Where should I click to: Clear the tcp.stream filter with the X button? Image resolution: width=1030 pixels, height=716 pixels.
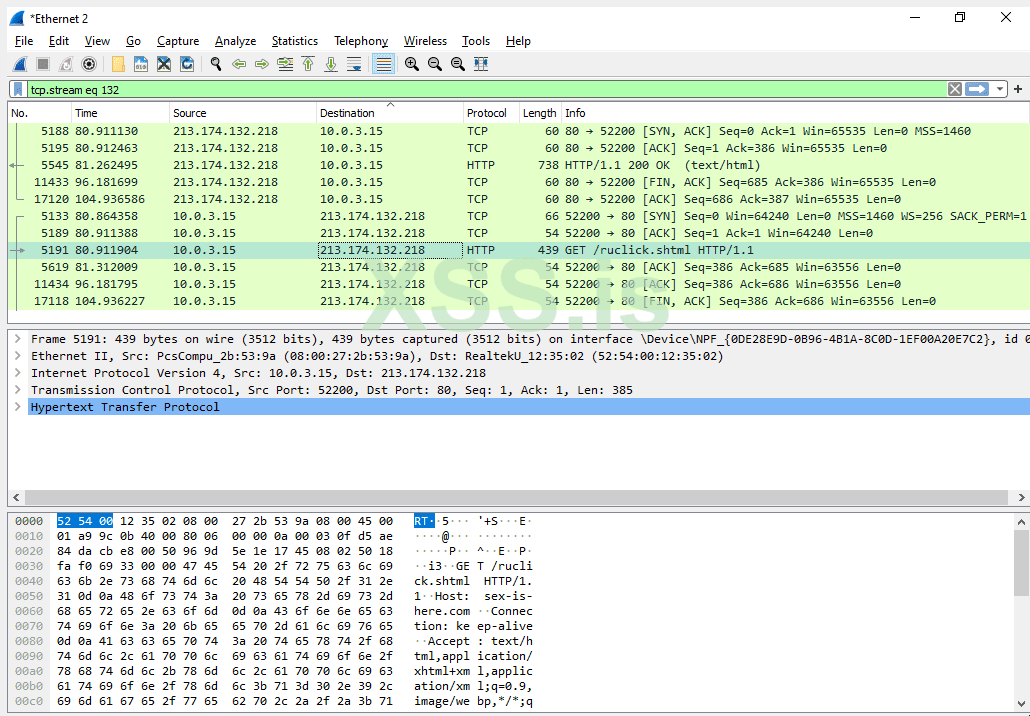point(954,88)
